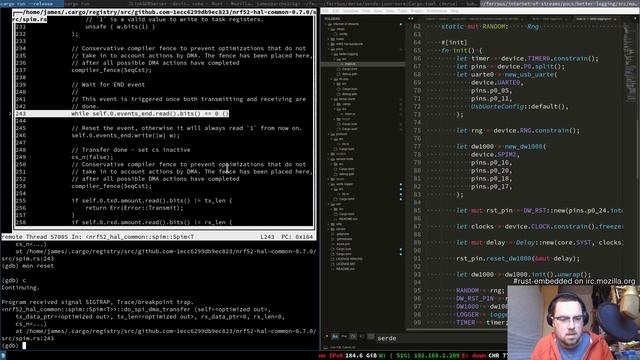Image resolution: width=640 pixels, height=360 pixels.
Task: Focus window titled Cargo.toml (dorse)
Action: point(400,3)
